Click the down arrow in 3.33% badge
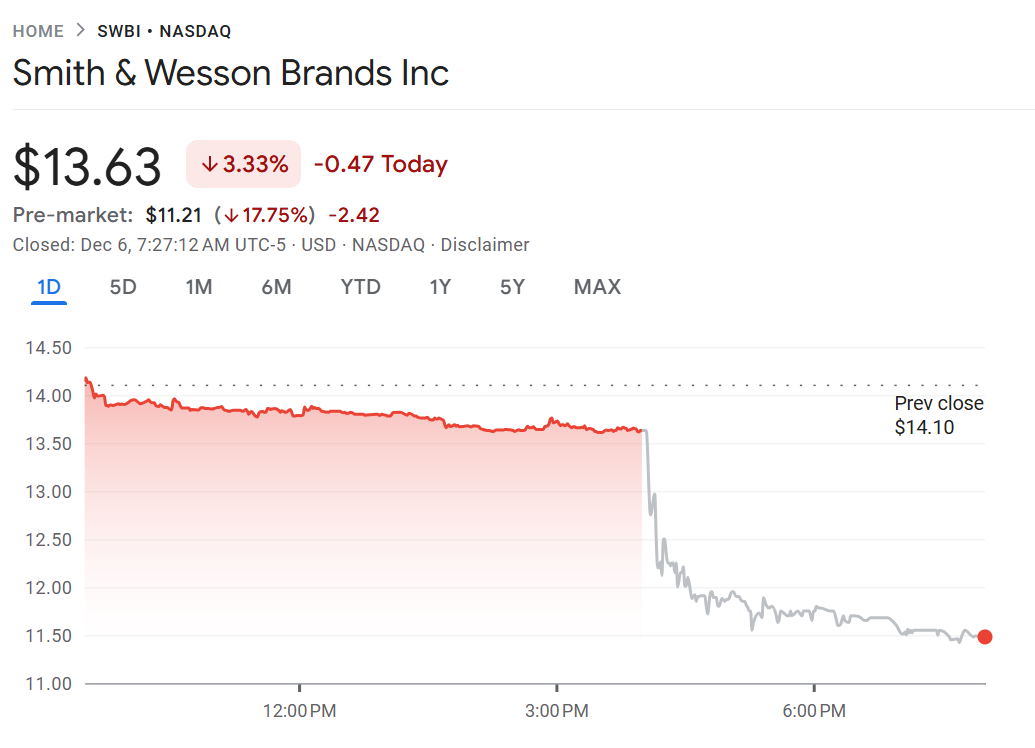Screen dimensions: 1035x748 click(x=210, y=165)
